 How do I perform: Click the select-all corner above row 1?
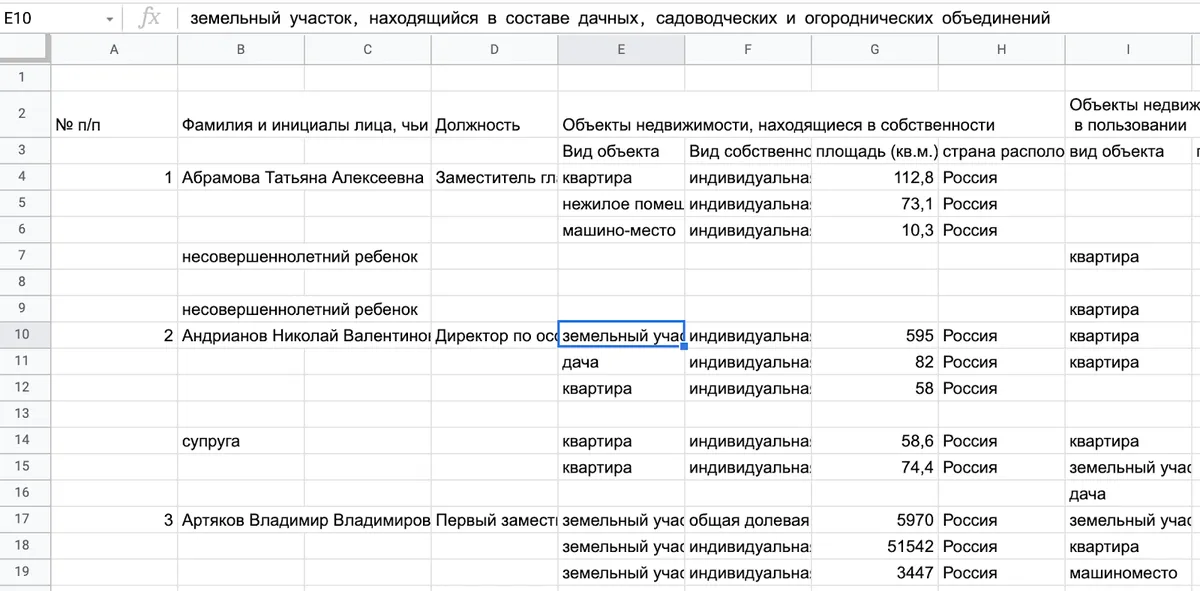tap(24, 49)
